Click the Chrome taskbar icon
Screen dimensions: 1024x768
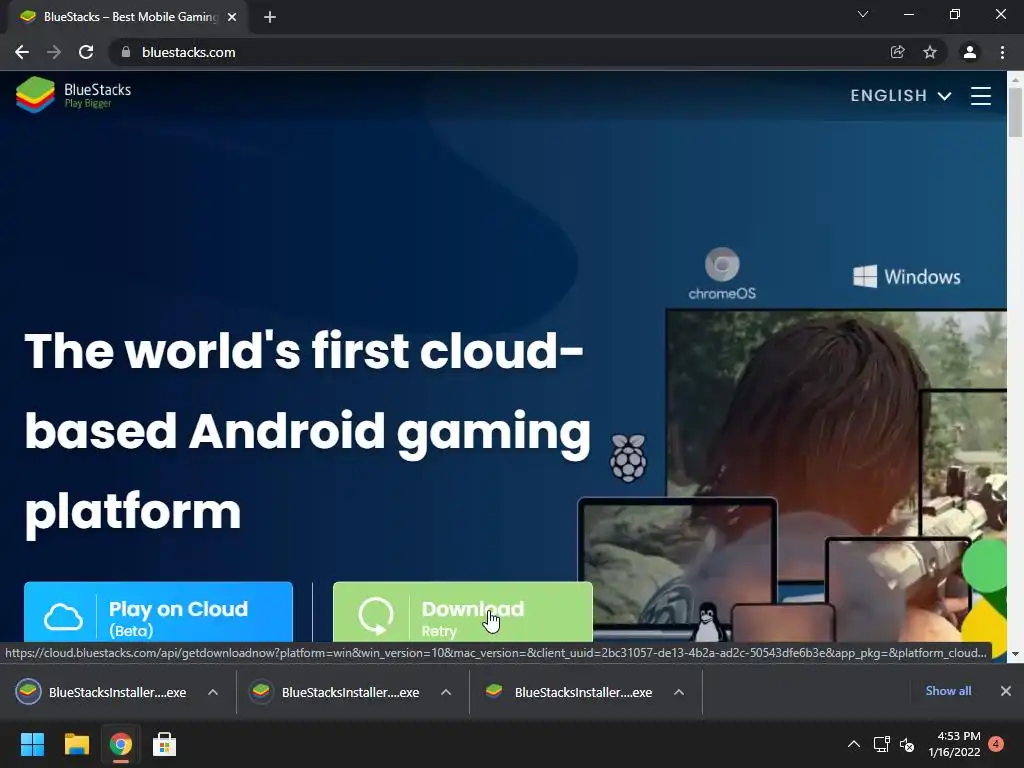pos(121,744)
